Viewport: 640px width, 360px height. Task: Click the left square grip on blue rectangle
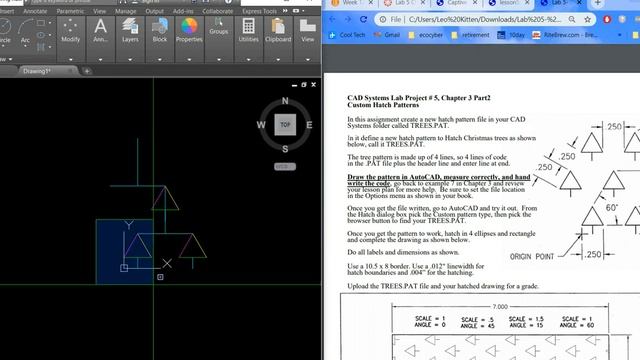click(124, 268)
